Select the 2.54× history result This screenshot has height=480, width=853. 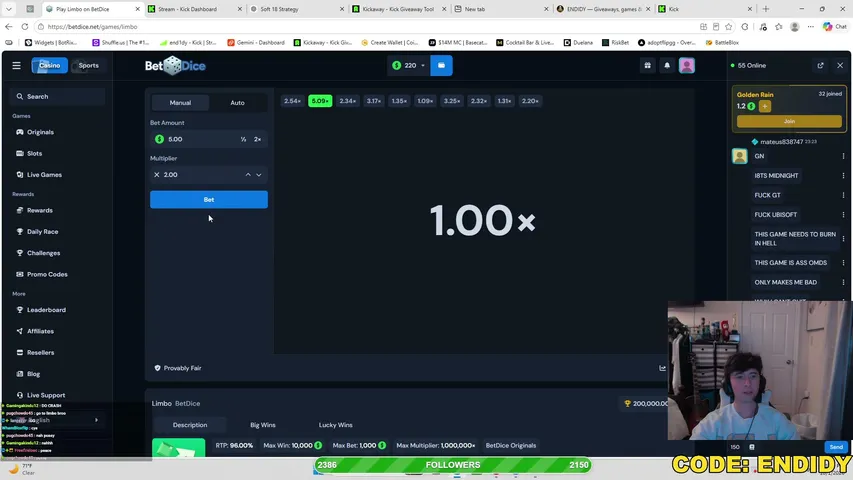(293, 101)
